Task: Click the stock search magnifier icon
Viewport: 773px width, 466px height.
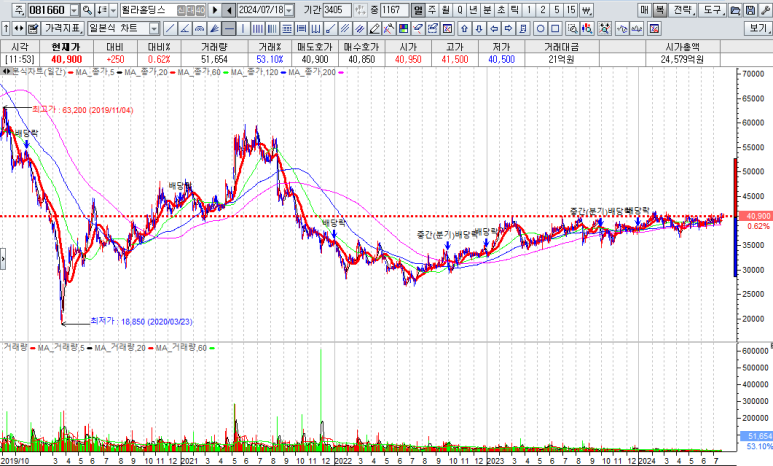Action: [87, 9]
